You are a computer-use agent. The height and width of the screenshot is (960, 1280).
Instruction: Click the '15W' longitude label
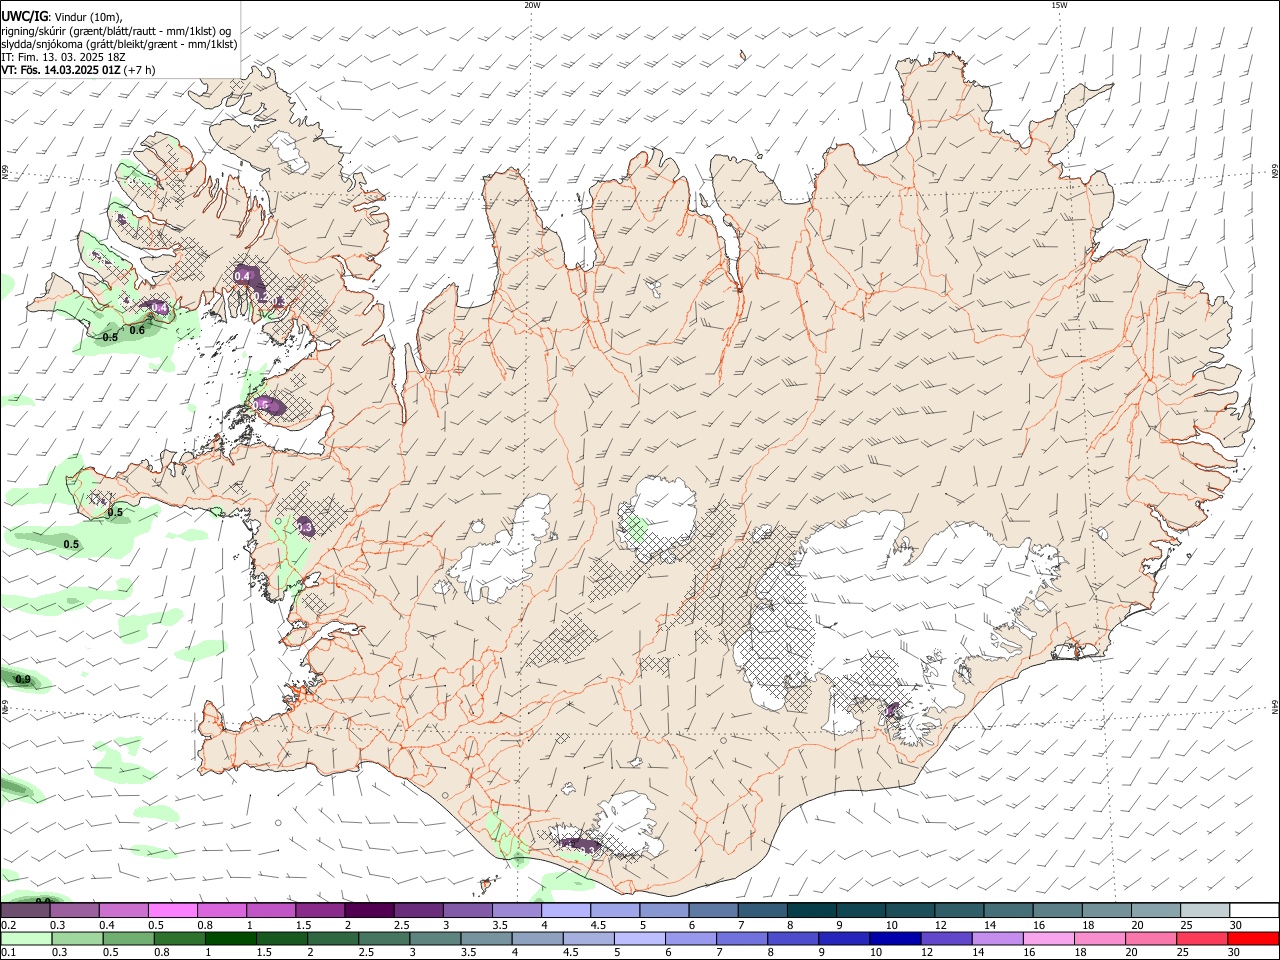tap(1059, 5)
